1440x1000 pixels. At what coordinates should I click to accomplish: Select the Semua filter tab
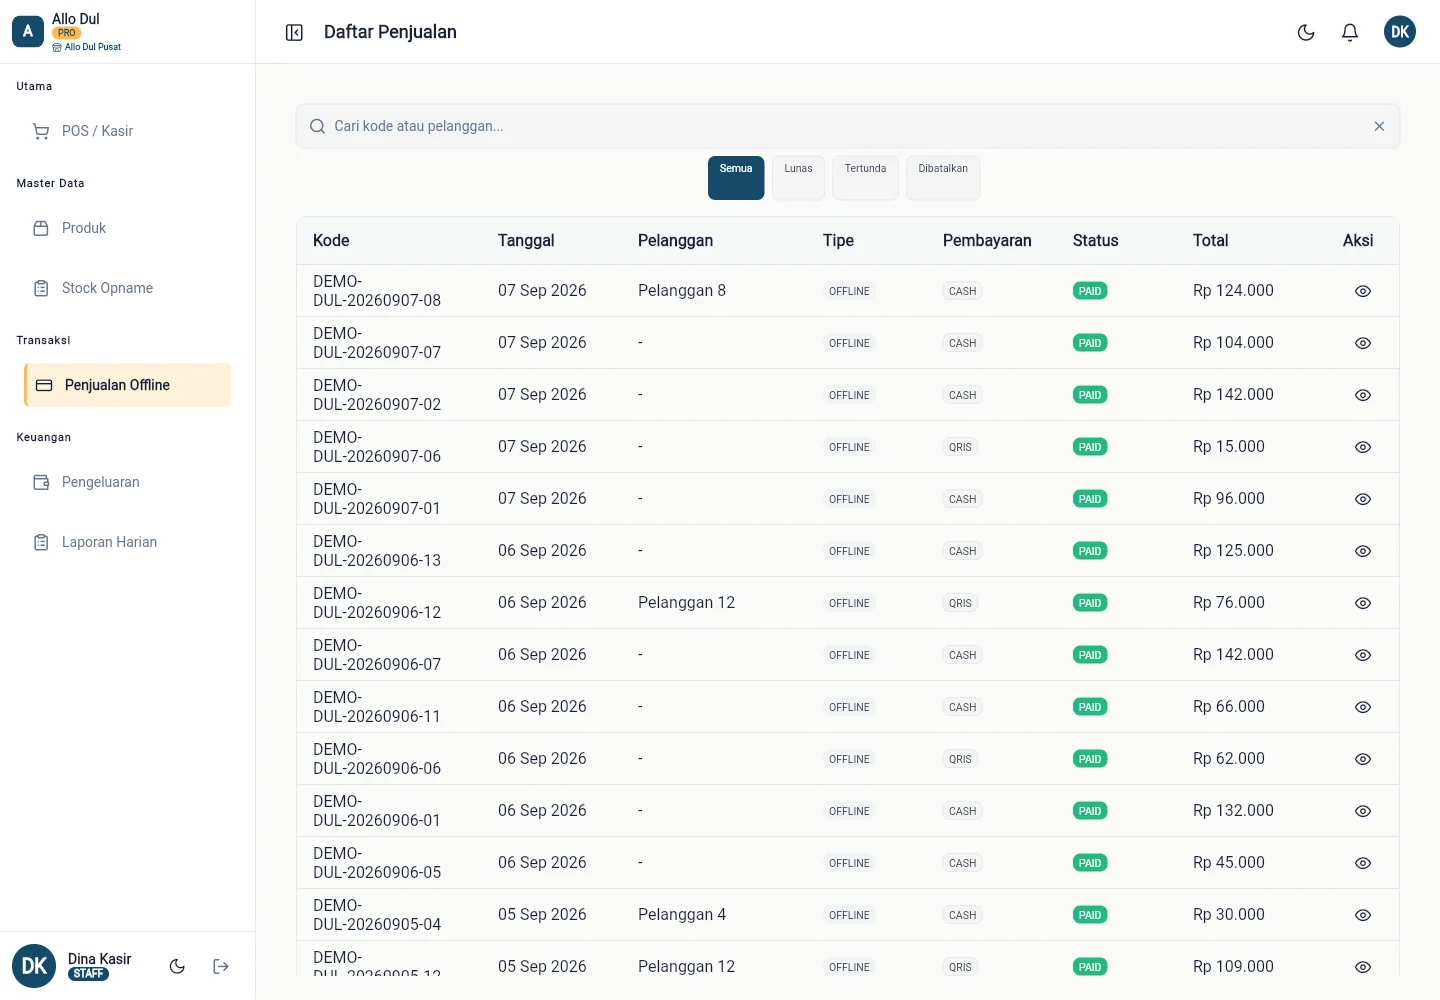[736, 178]
